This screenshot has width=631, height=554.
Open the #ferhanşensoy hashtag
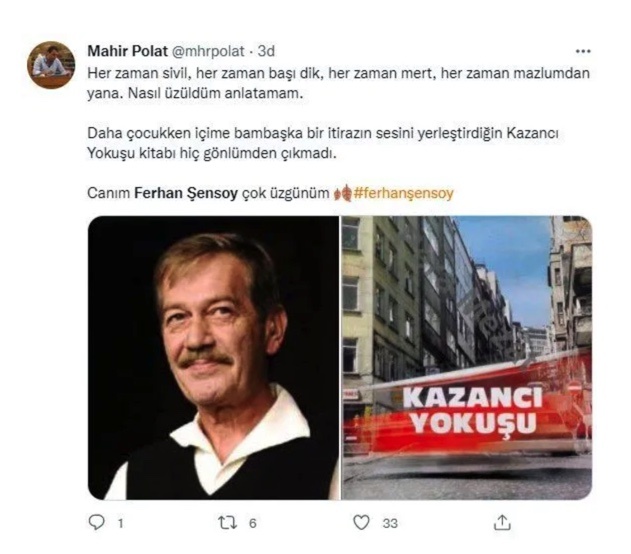(x=404, y=193)
